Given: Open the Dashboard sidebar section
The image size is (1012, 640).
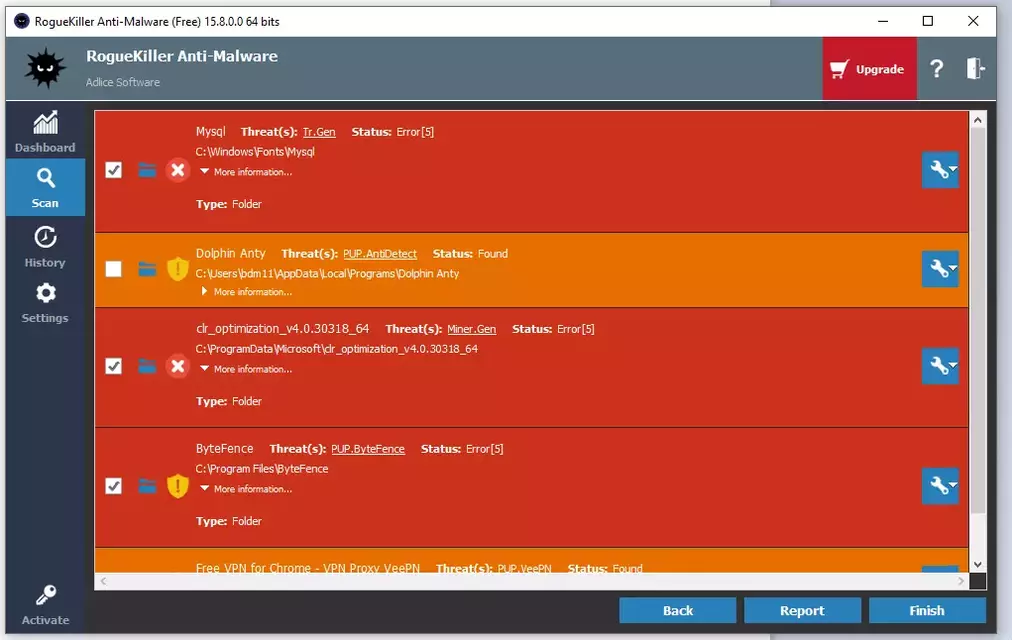Looking at the screenshot, I should tap(45, 132).
